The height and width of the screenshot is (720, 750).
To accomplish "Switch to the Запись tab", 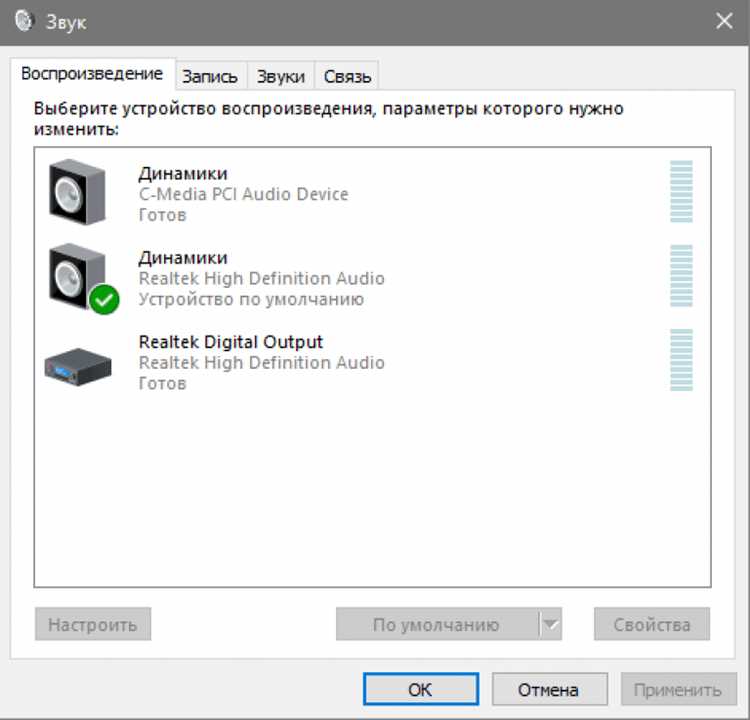I will [x=210, y=76].
